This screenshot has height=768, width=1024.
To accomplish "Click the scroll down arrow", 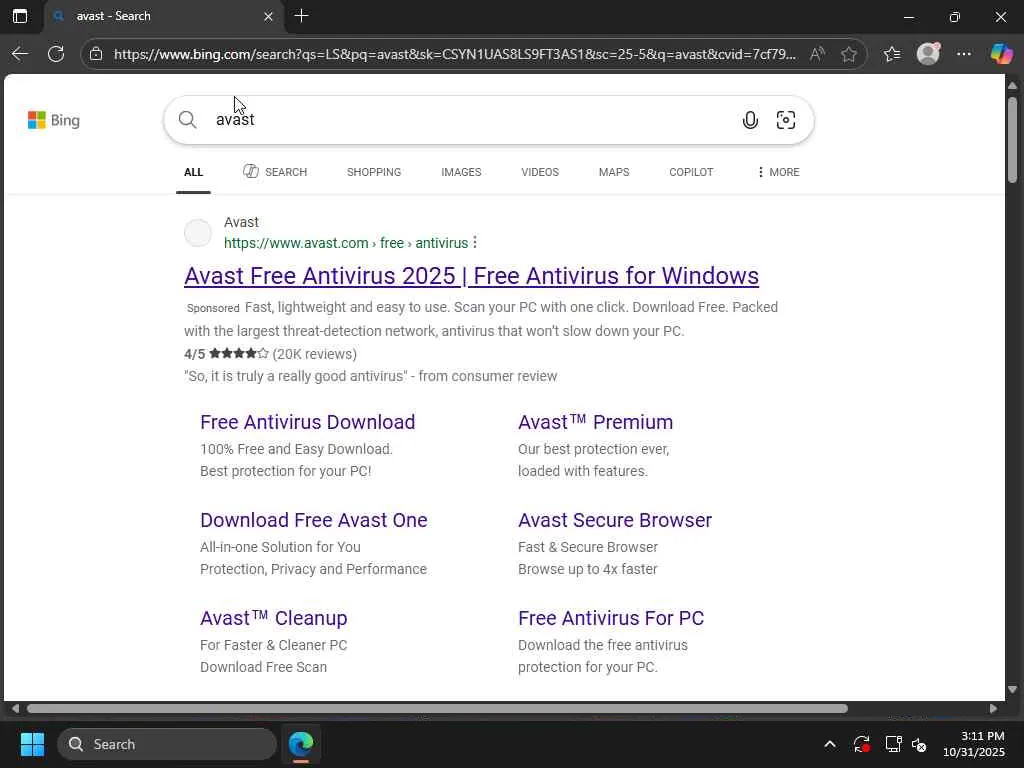I will tap(1012, 690).
